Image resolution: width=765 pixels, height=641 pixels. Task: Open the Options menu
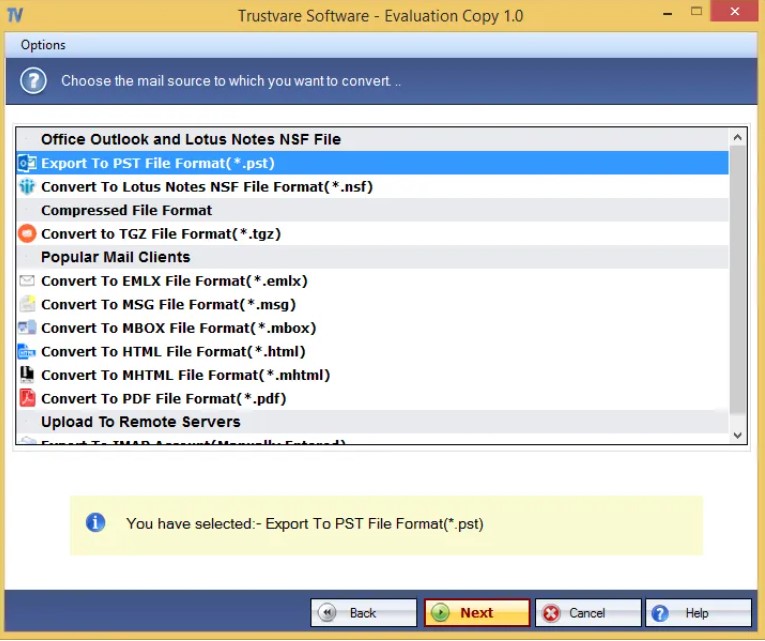[43, 45]
